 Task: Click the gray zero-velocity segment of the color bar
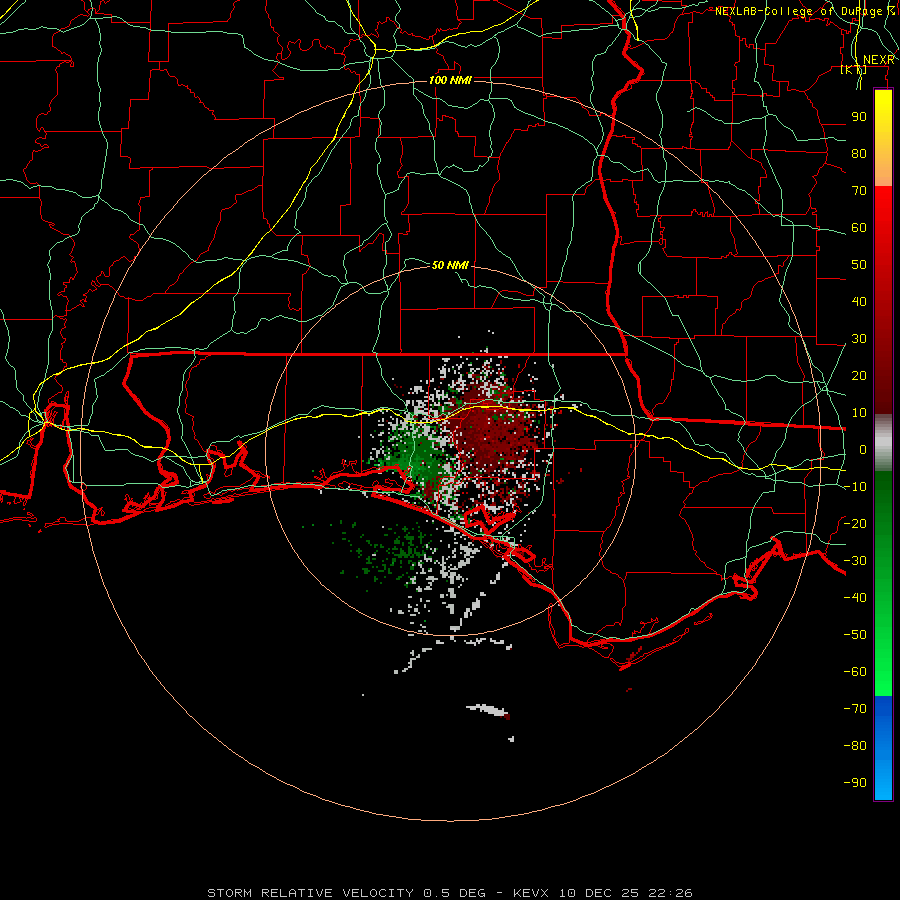pos(883,442)
